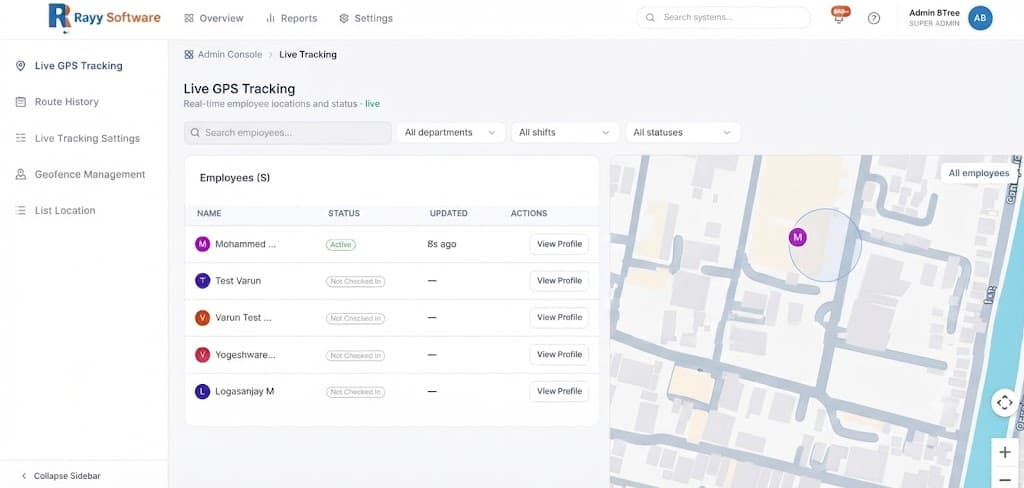
Task: Click the Admin Console breadcrumb grid icon
Action: (x=189, y=55)
